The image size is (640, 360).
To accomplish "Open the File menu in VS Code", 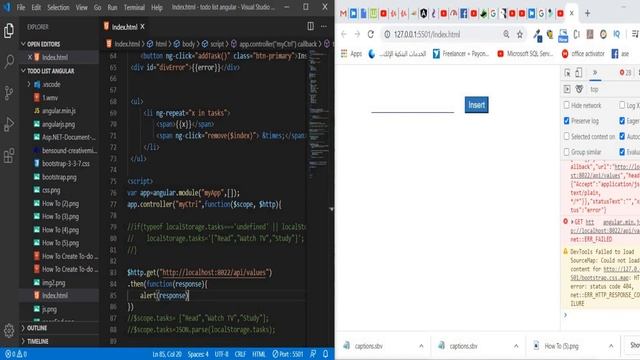I will click(x=21, y=7).
